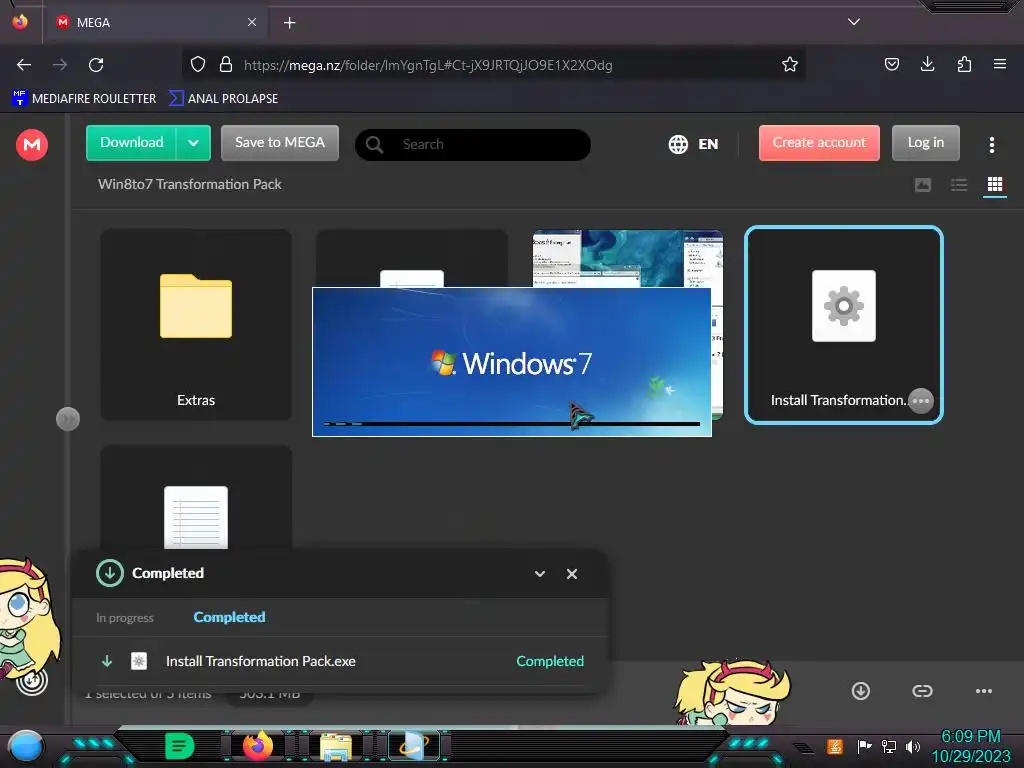The height and width of the screenshot is (768, 1024).
Task: Switch to list view icon
Action: (x=959, y=185)
